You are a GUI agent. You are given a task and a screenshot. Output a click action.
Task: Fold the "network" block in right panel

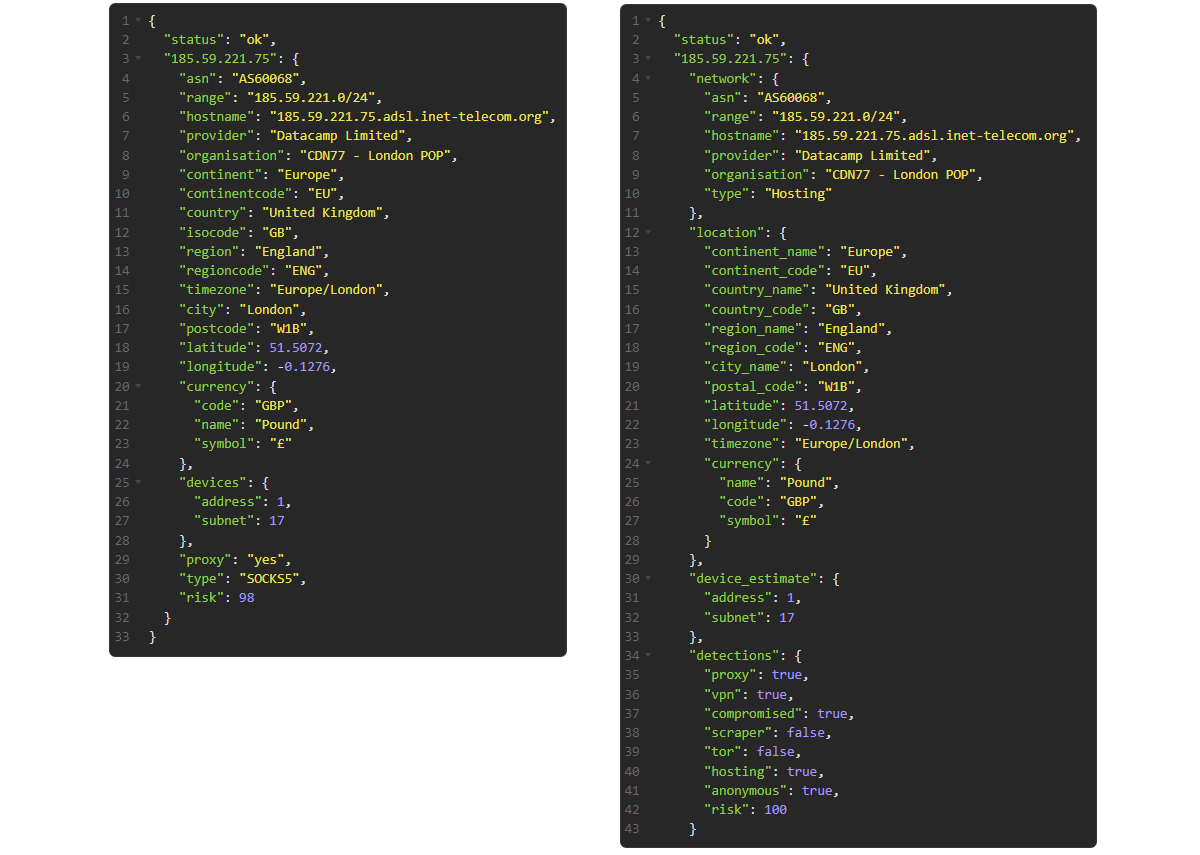649,78
